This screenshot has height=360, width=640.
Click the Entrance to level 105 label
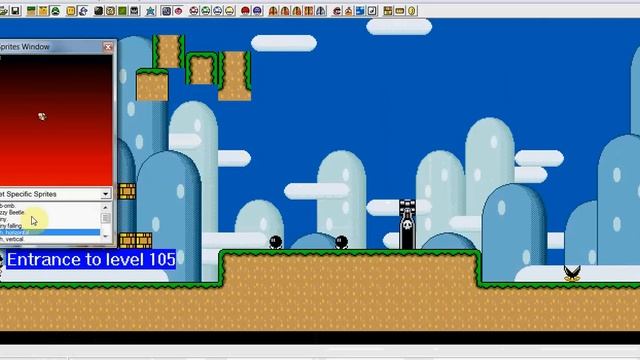coord(91,260)
